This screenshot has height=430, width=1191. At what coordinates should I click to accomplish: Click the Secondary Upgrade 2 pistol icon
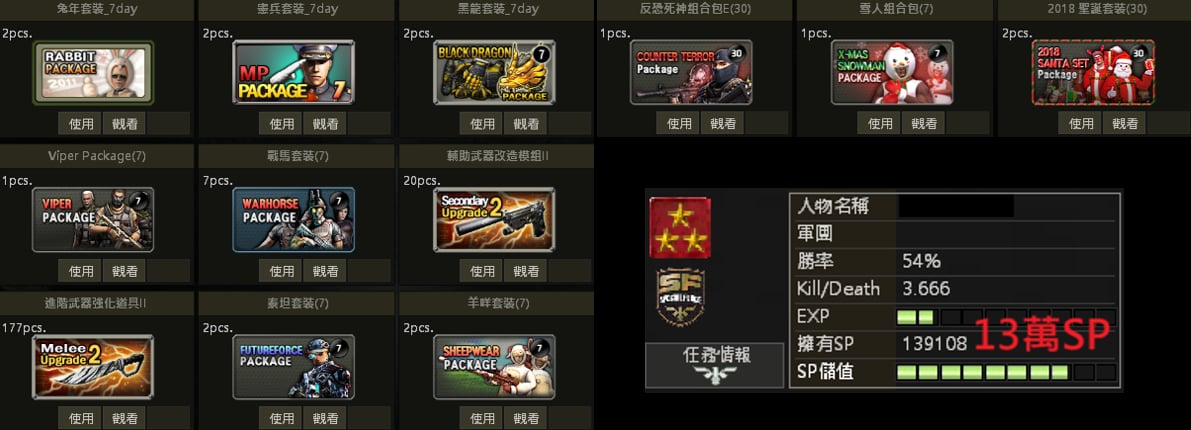pos(494,220)
